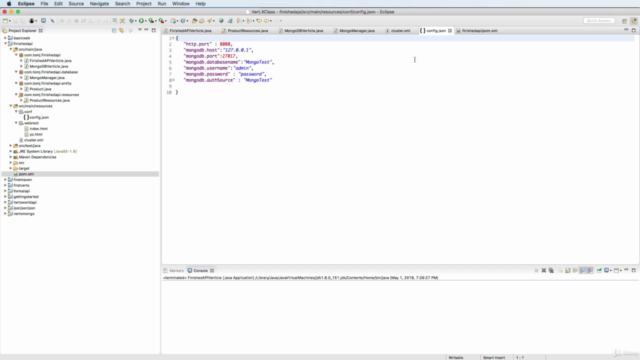
Task: Click the External Tools run icon
Action: pyautogui.click(x=162, y=21)
